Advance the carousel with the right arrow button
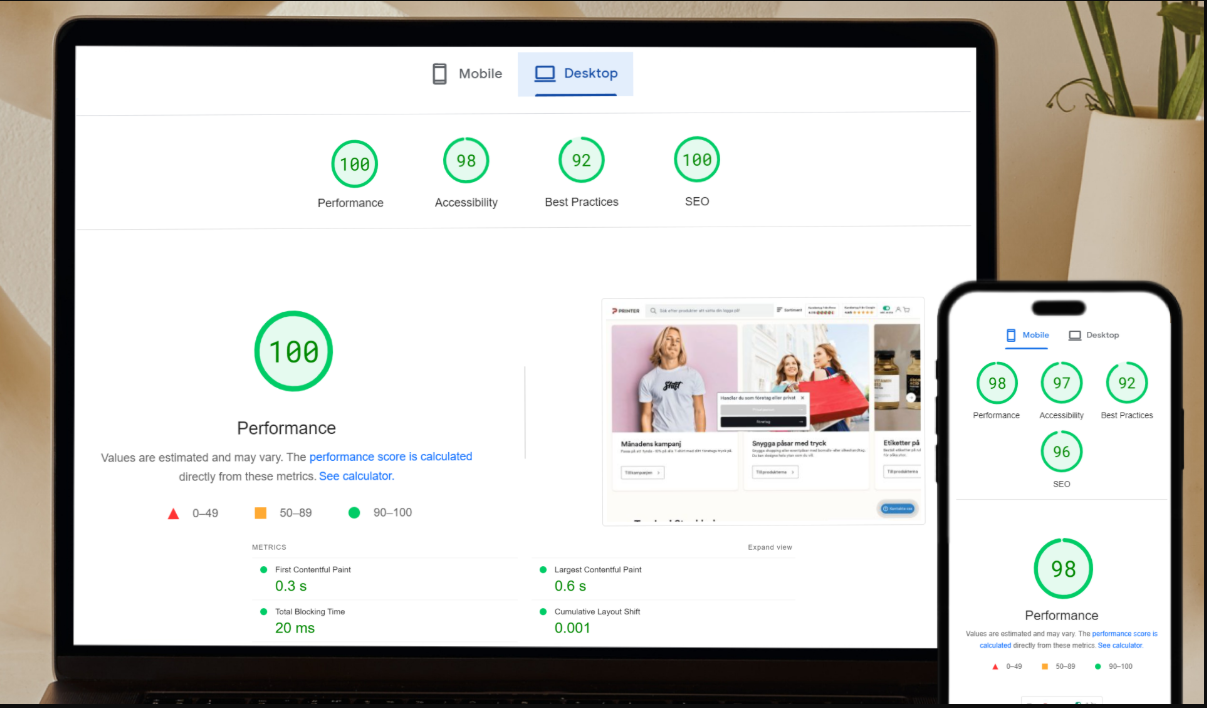 click(911, 397)
